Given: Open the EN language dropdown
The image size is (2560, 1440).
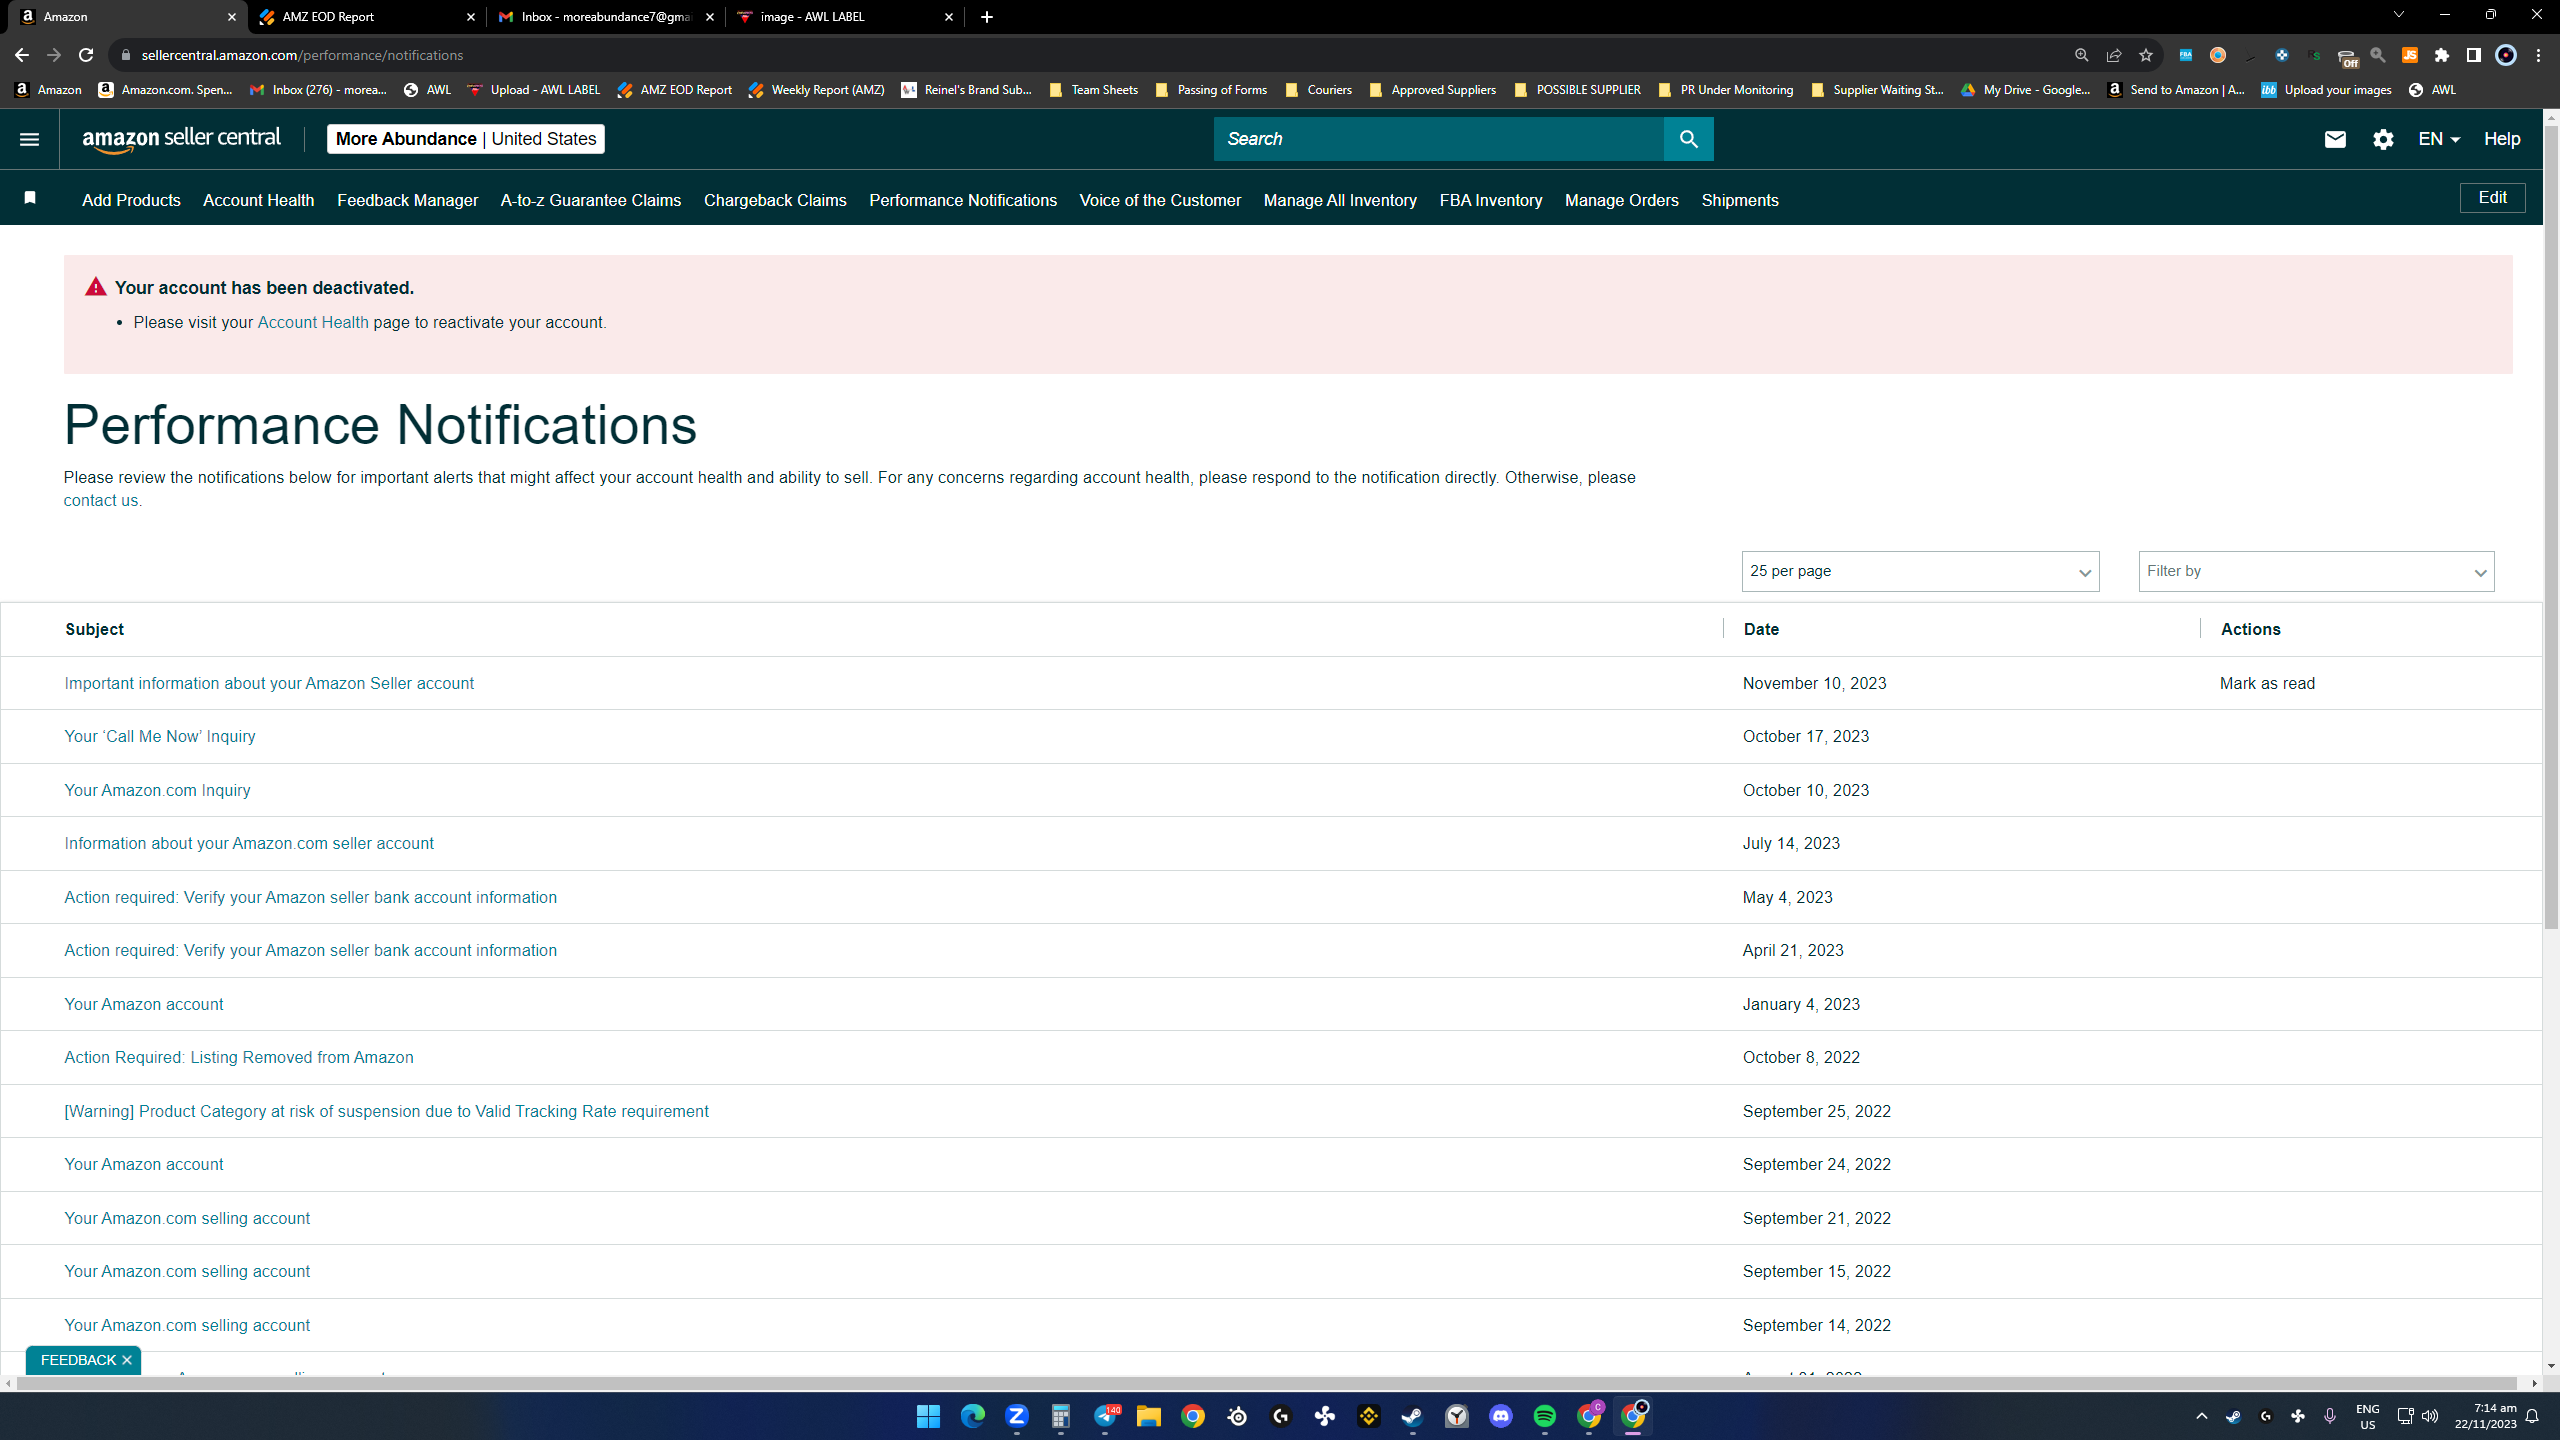Looking at the screenshot, I should [2439, 139].
